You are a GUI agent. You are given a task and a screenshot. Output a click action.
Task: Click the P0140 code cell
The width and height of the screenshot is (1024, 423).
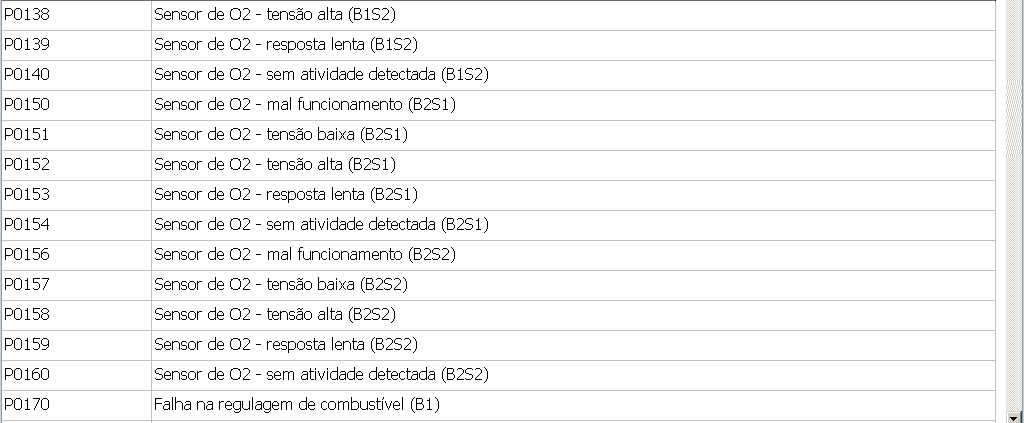coord(27,75)
